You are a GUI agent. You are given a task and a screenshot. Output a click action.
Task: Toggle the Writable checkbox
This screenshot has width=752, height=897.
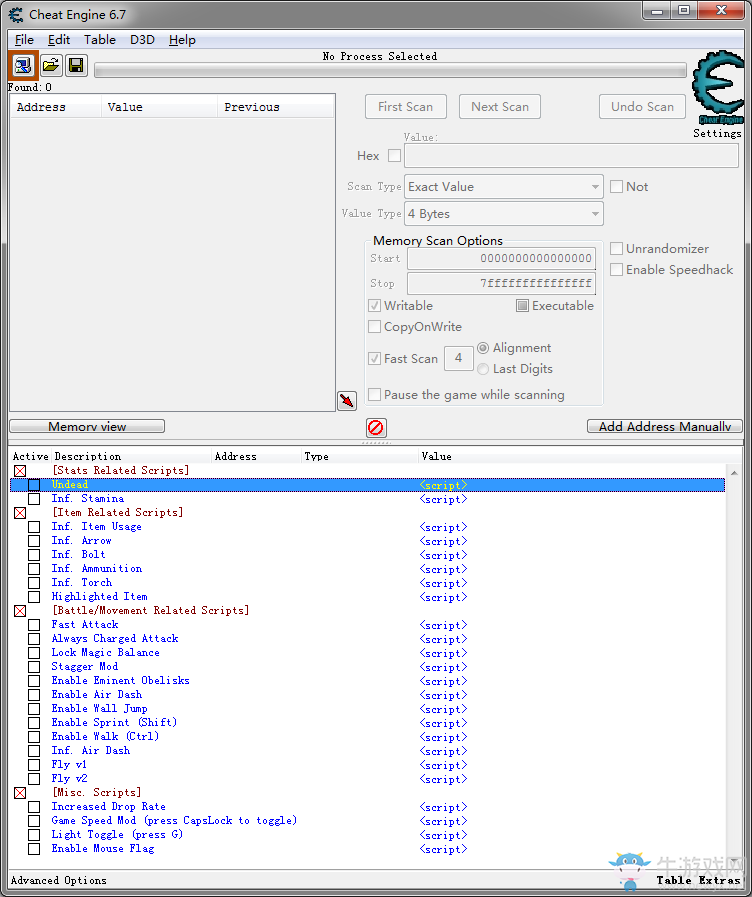pos(375,305)
